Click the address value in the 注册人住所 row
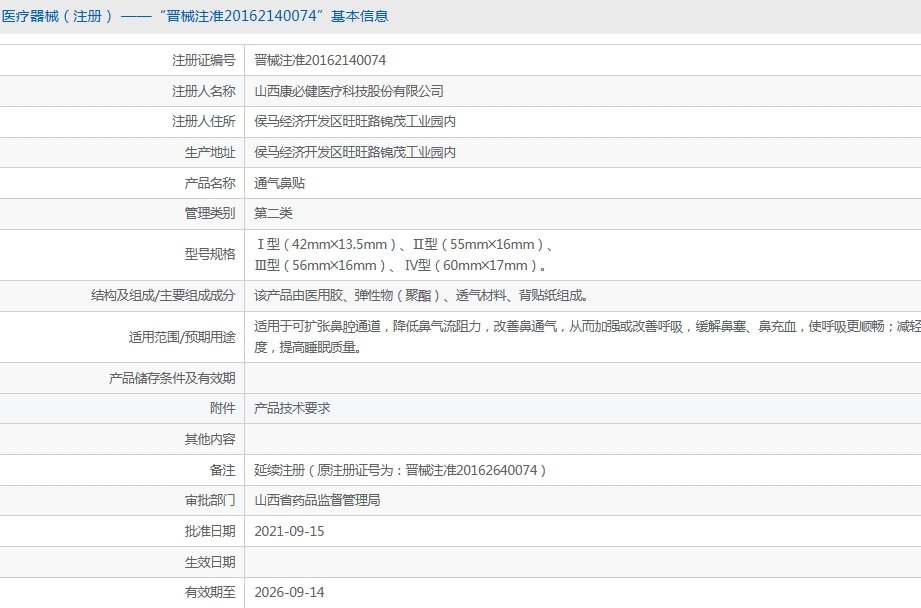The width and height of the screenshot is (921, 608). [x=355, y=122]
